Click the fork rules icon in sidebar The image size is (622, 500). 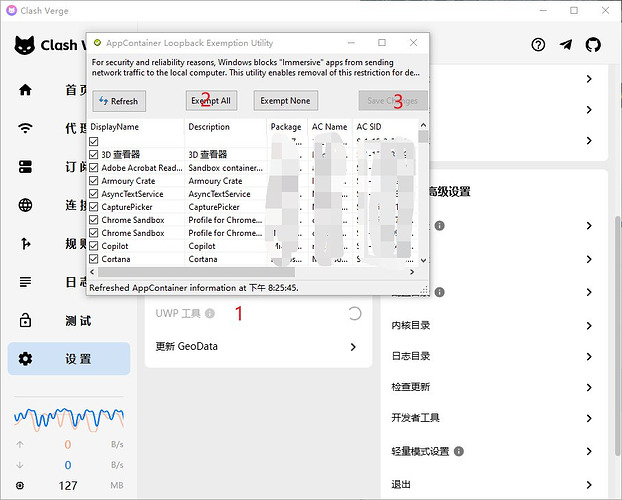tap(25, 243)
